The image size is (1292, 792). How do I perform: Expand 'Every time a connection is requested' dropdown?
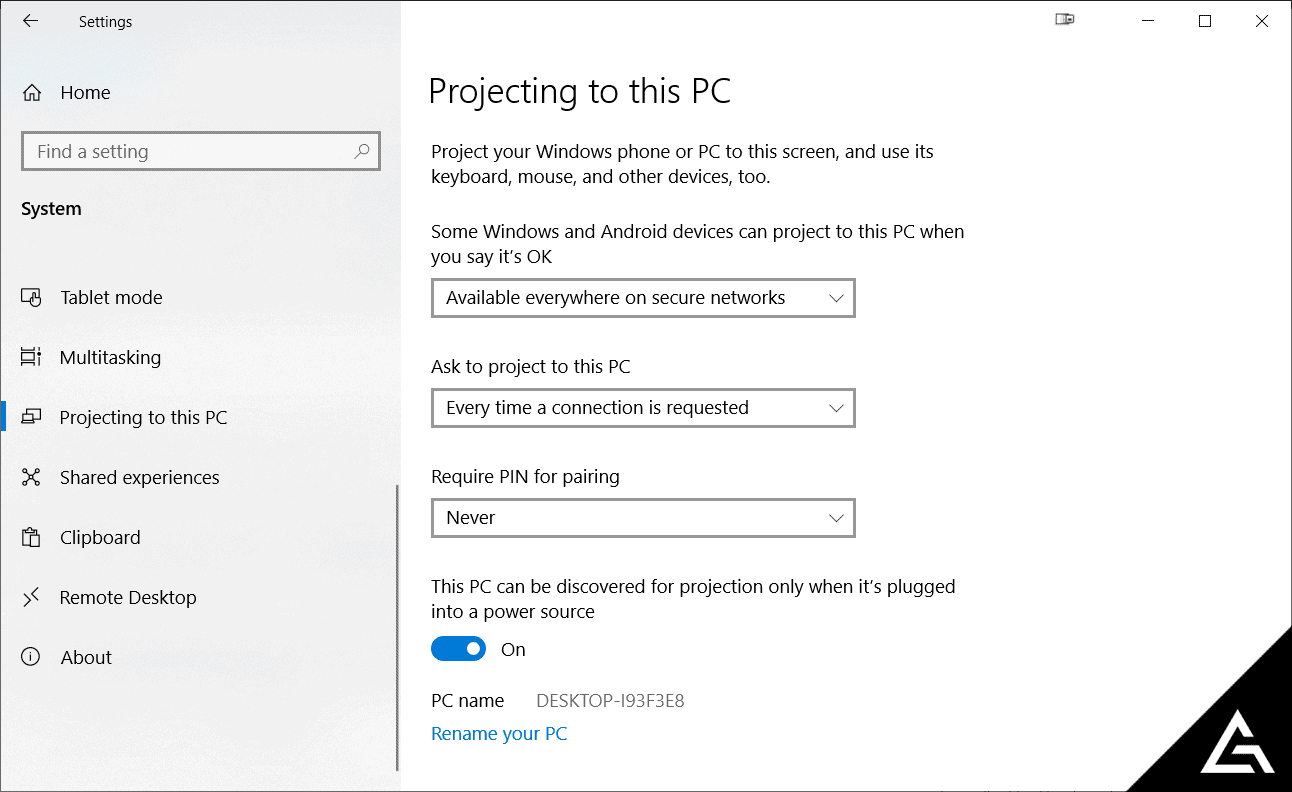[x=643, y=408]
